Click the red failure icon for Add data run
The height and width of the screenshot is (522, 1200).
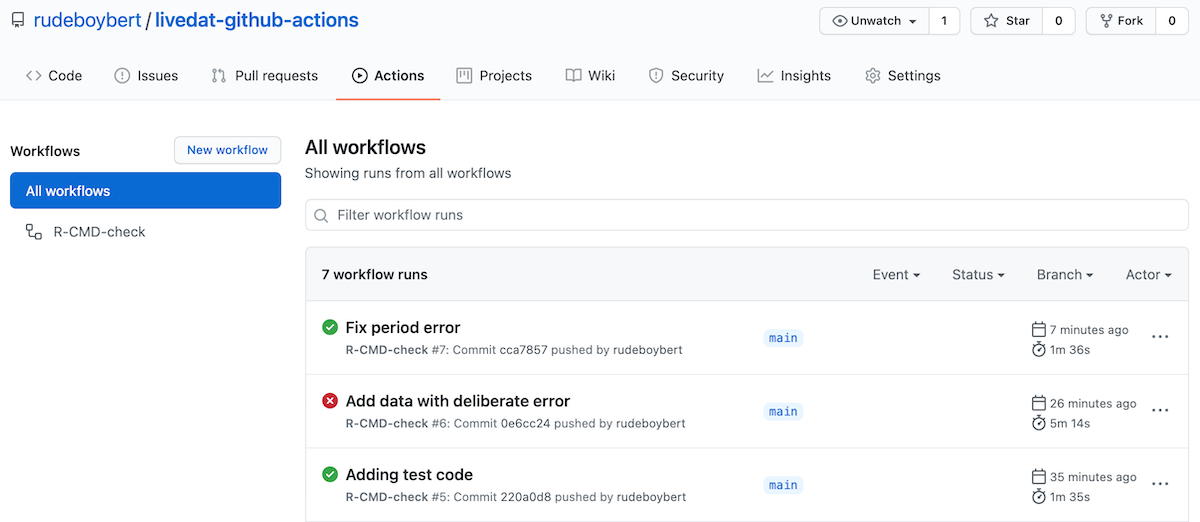tap(329, 401)
